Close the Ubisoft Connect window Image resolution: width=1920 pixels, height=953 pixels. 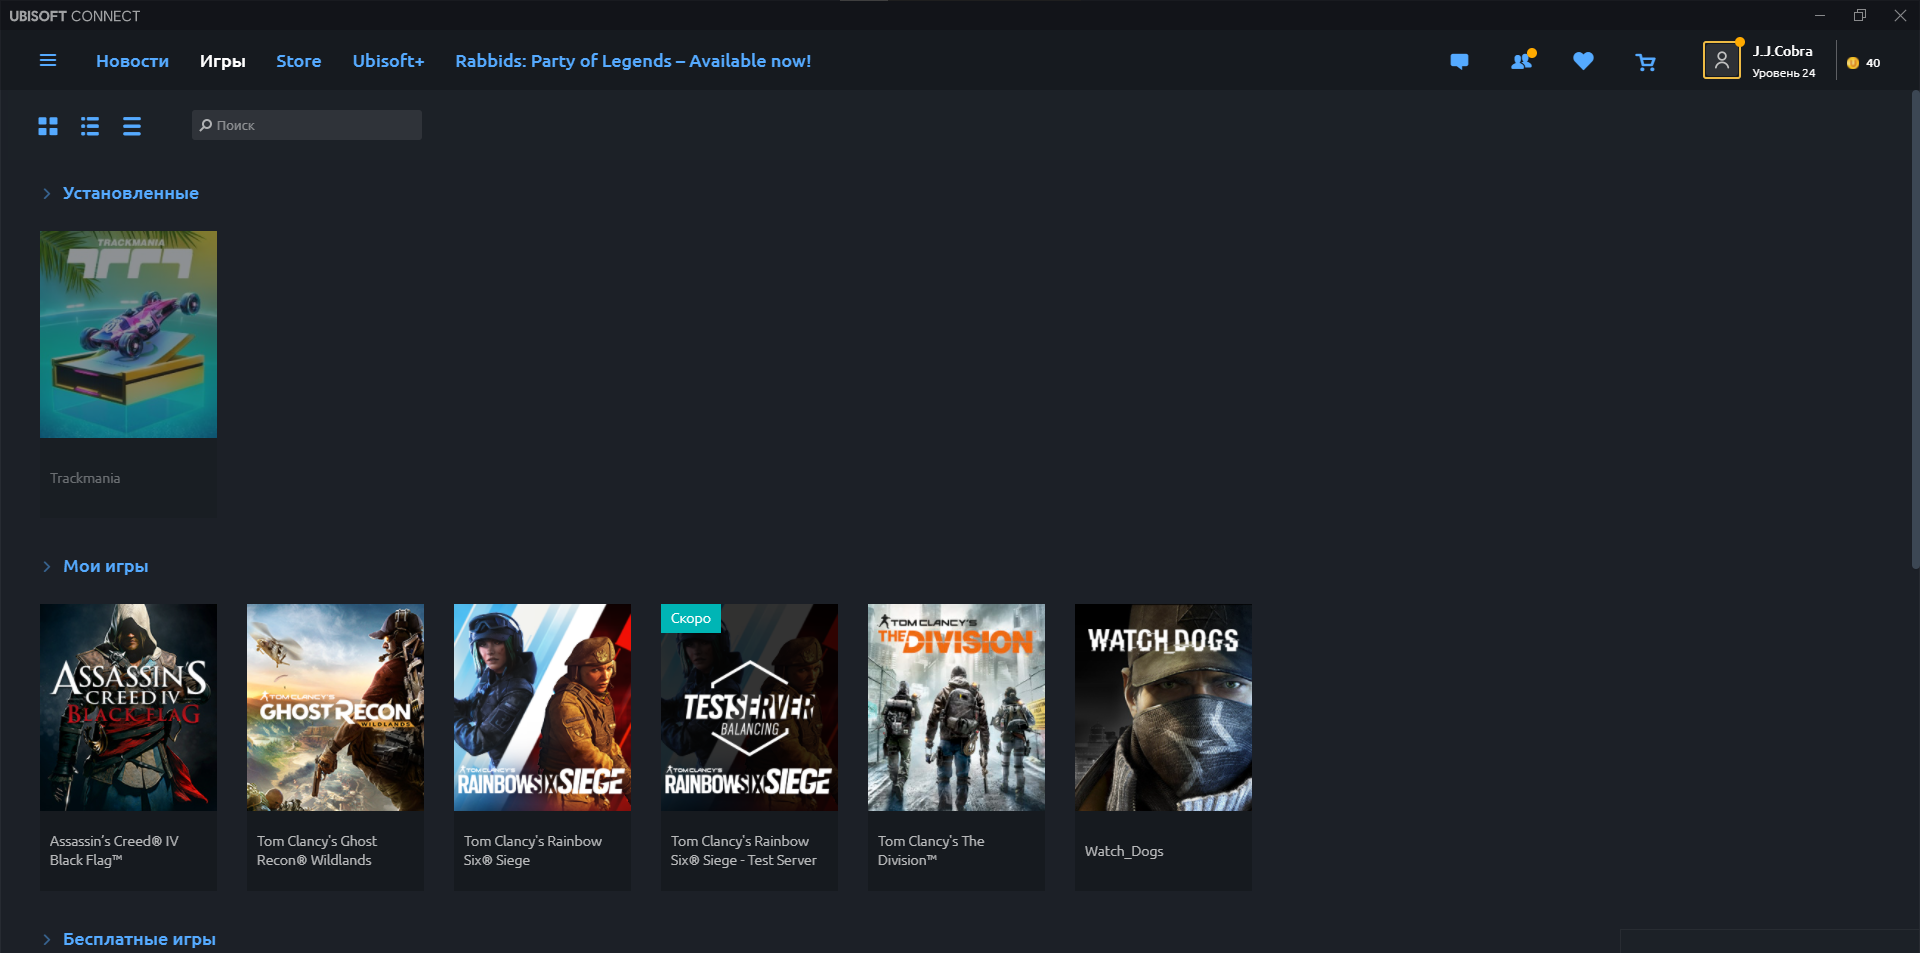(x=1900, y=15)
